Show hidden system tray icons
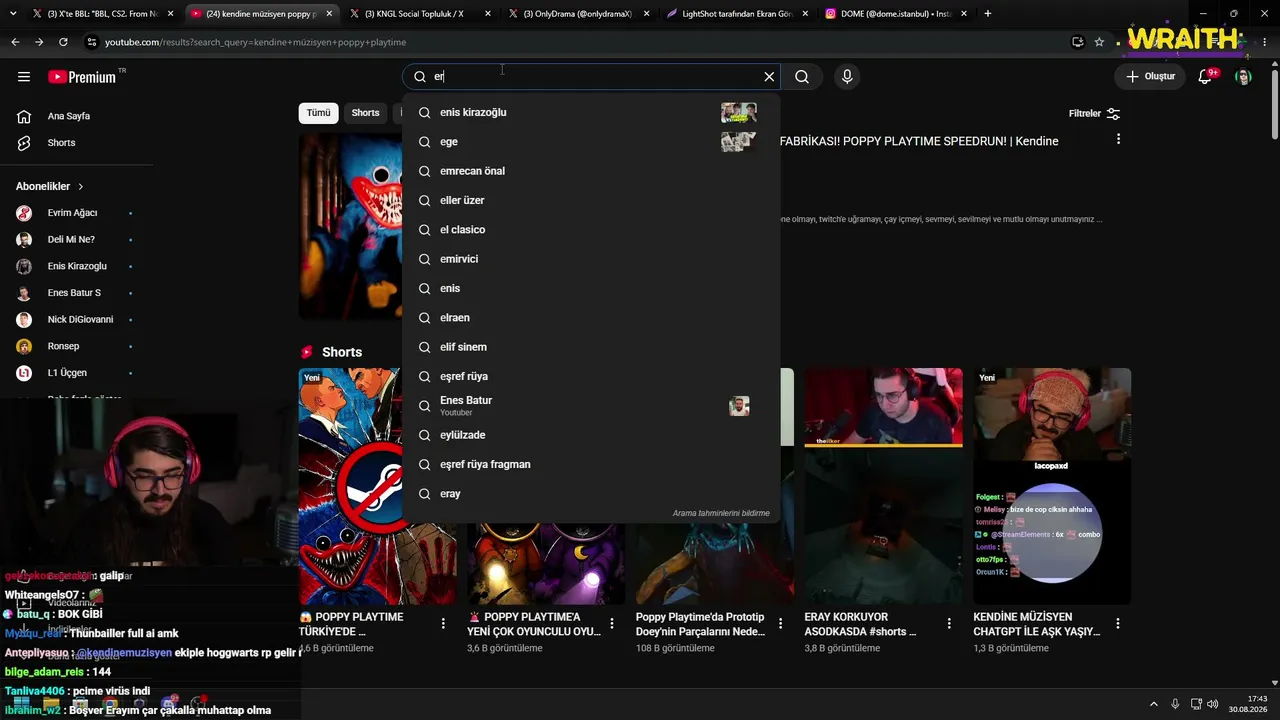 tap(1153, 704)
